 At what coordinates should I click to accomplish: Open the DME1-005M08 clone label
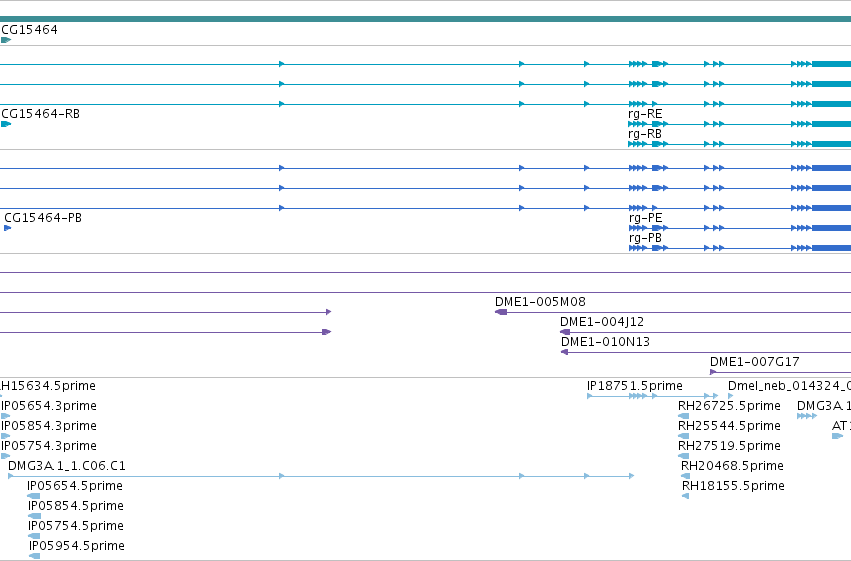[541, 302]
